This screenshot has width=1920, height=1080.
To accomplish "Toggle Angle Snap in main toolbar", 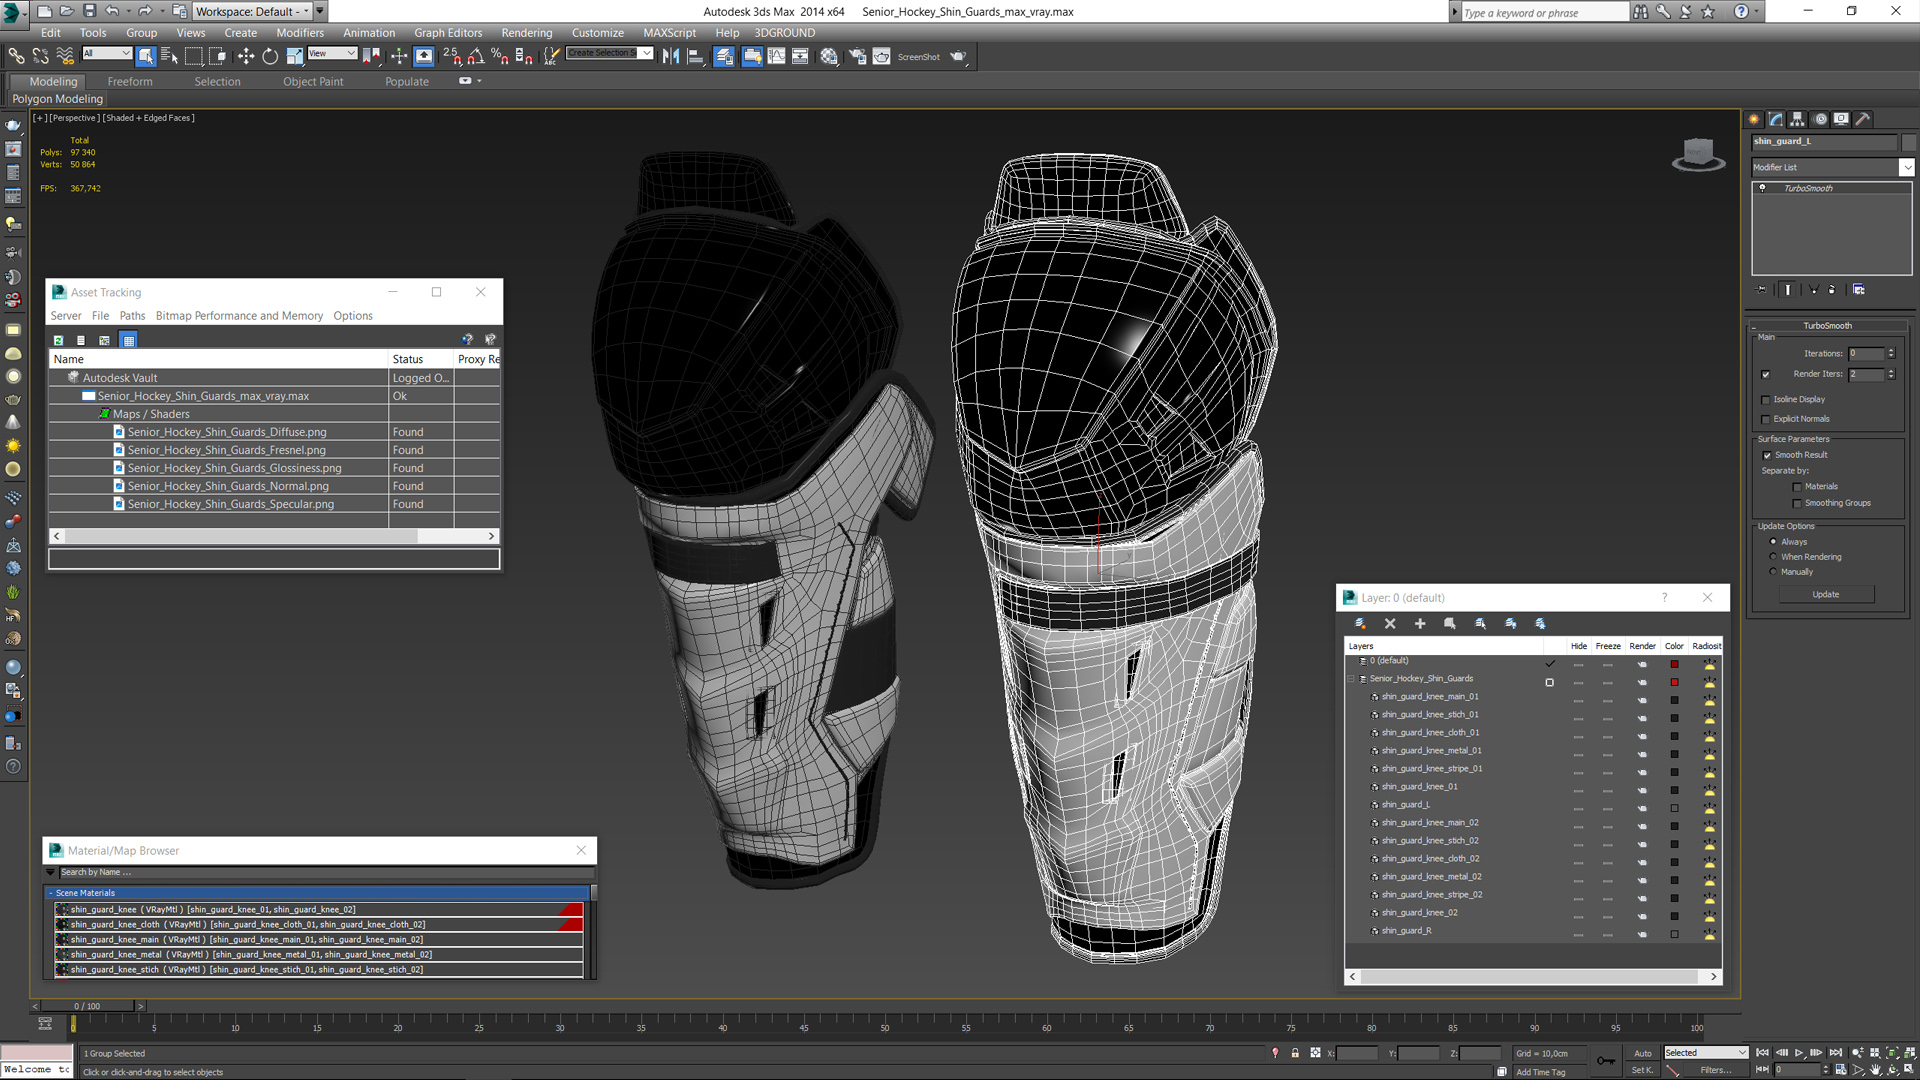I will click(476, 57).
